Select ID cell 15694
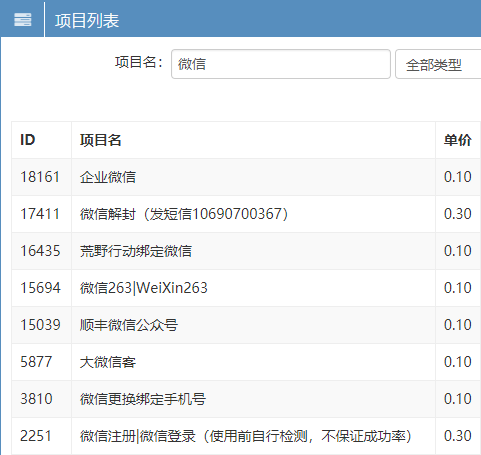 [x=40, y=288]
